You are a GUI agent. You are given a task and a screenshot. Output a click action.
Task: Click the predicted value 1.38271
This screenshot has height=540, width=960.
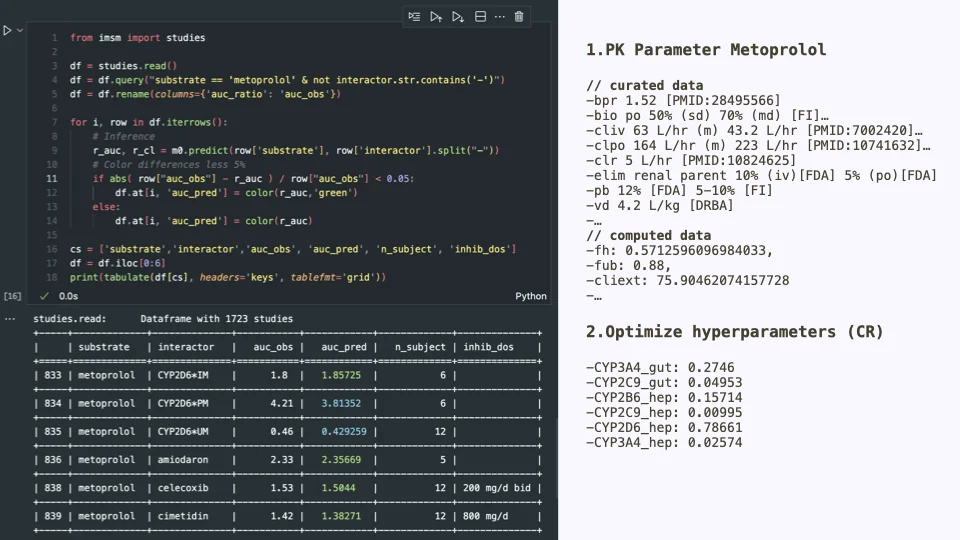coord(341,516)
